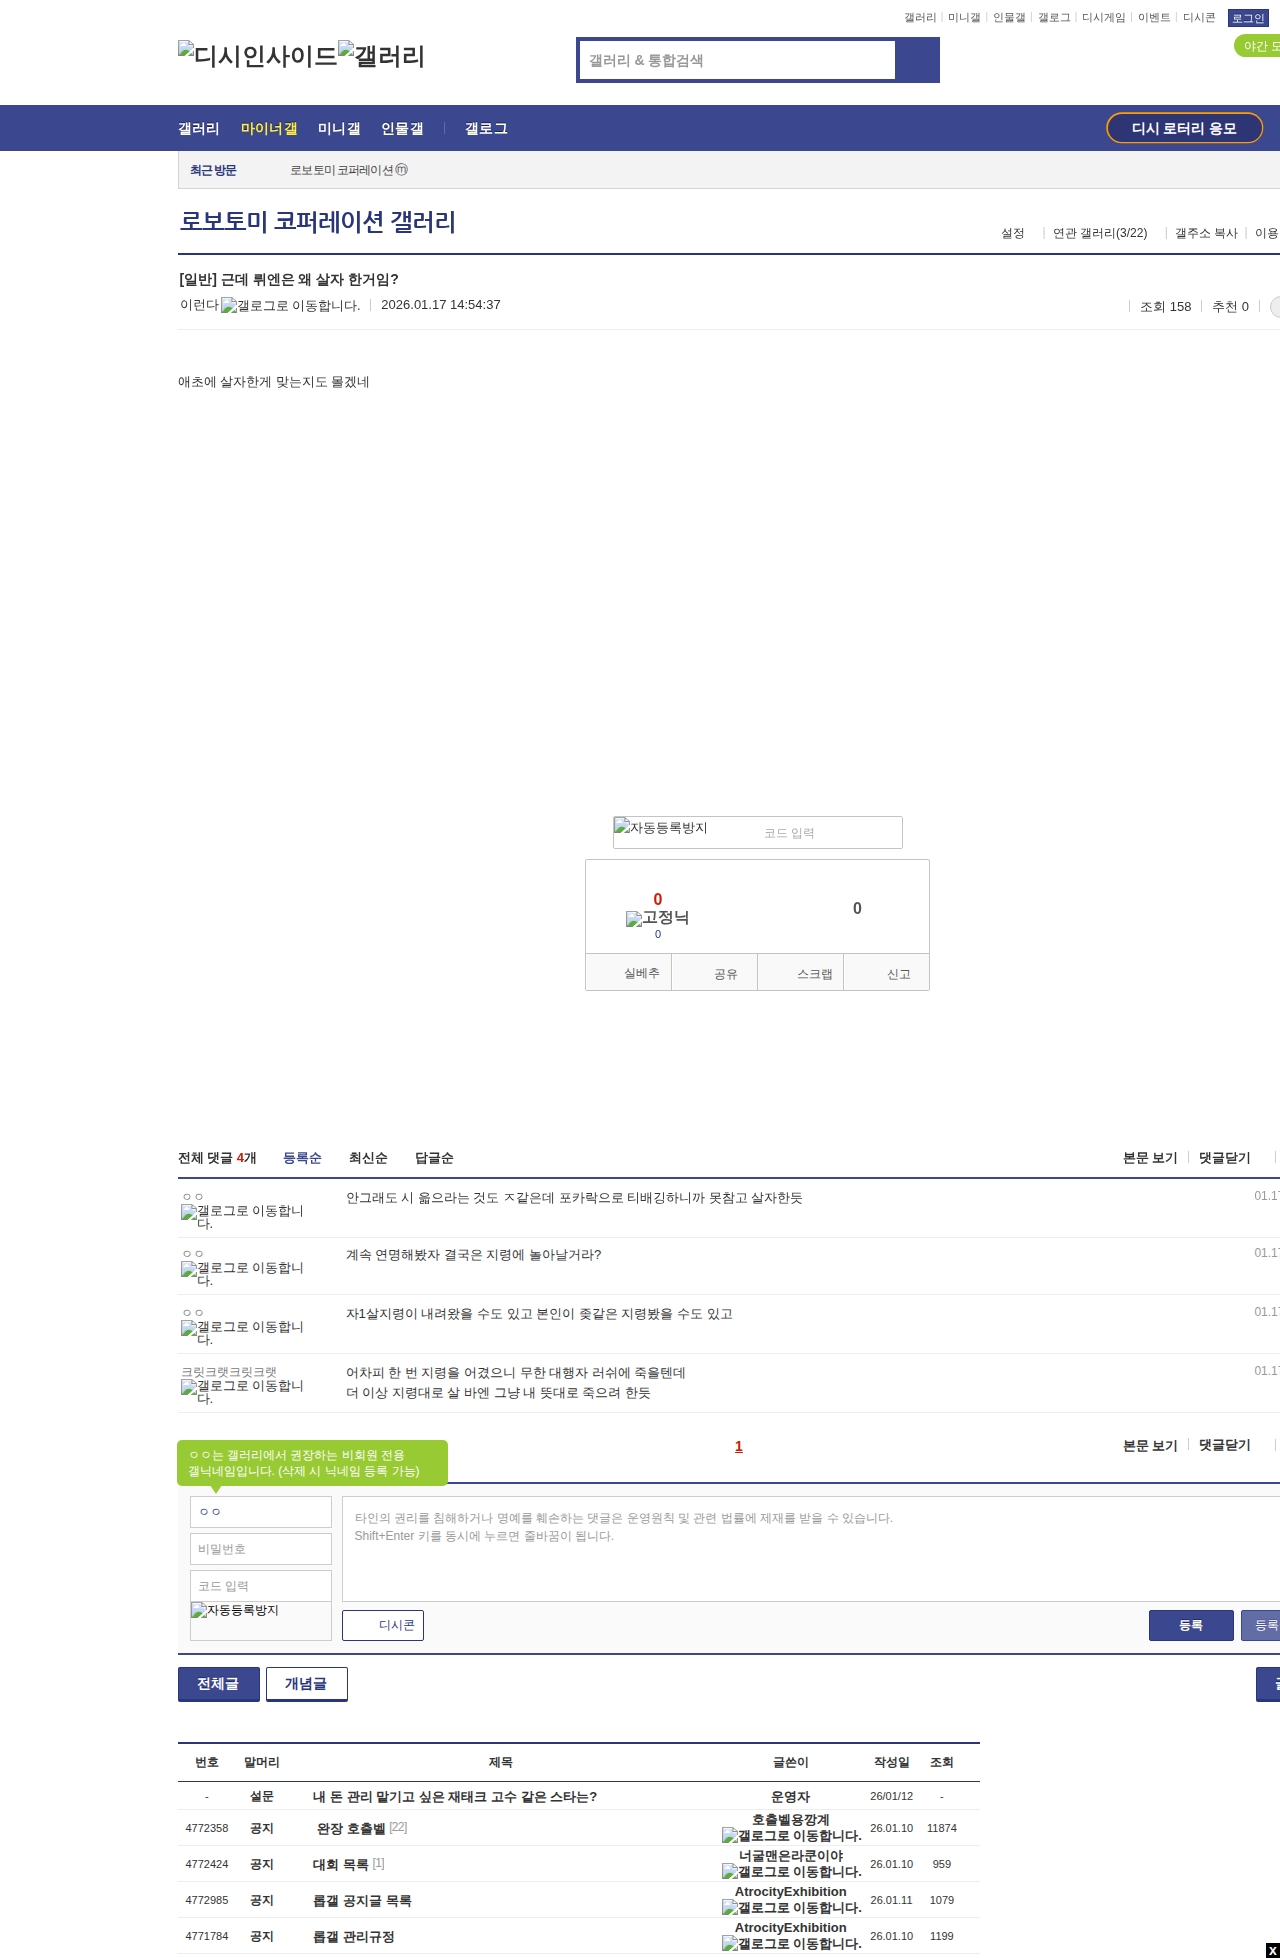1280x1958 pixels.
Task: Open the 대회 목록 notice post
Action: 341,1864
